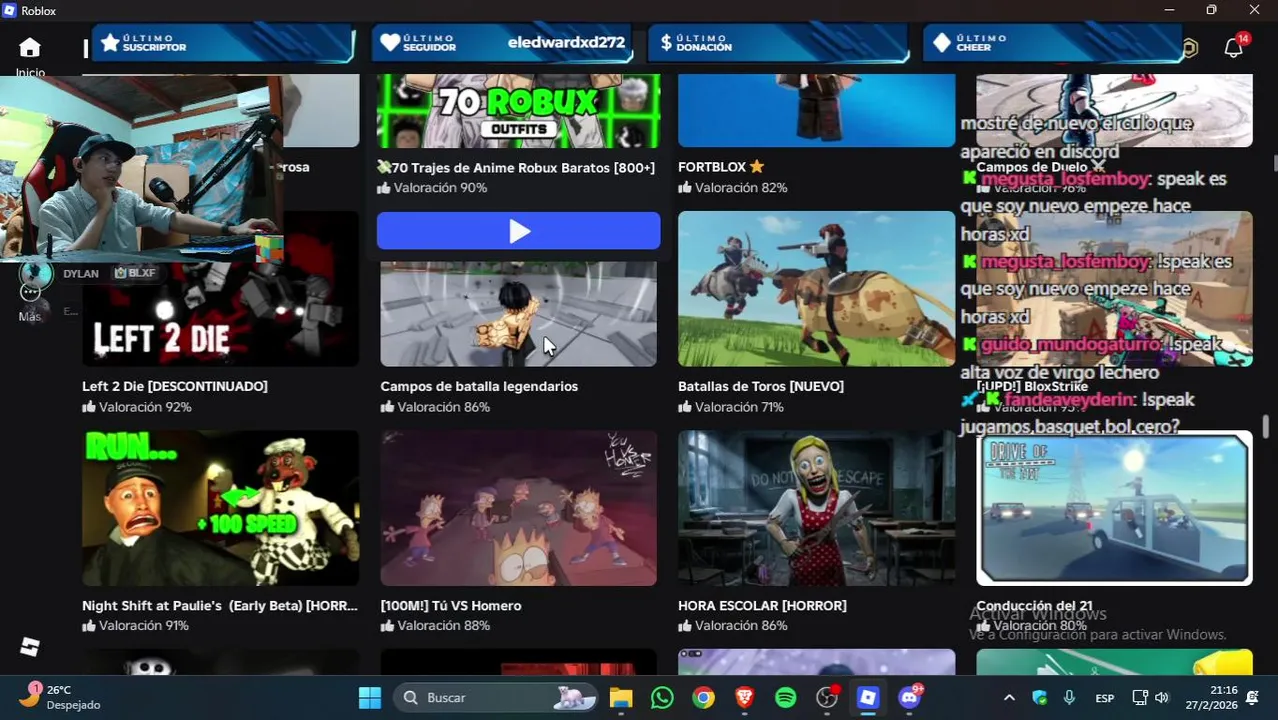Image resolution: width=1278 pixels, height=720 pixels.
Task: Click thumbs-up icon next to Valoración 91%
Action: [x=89, y=626]
